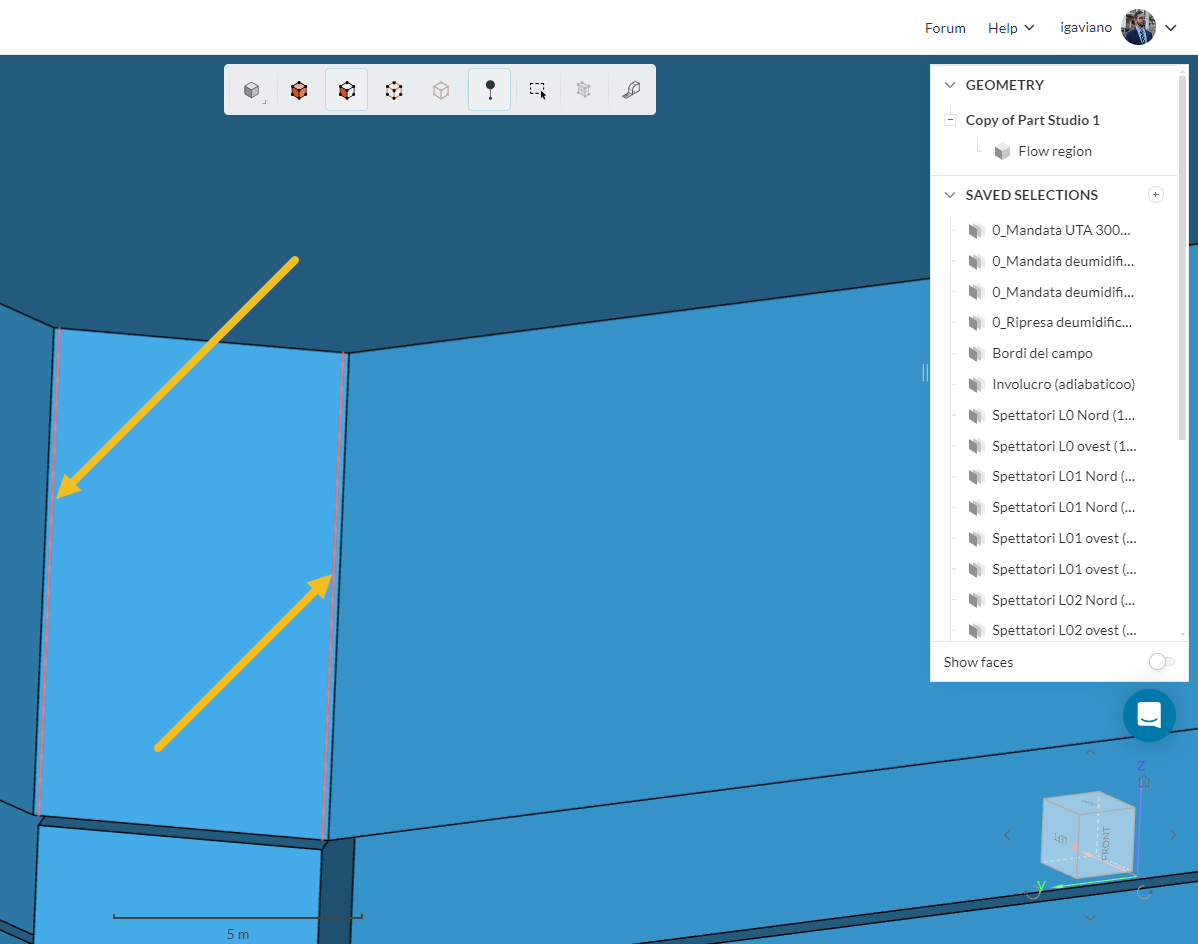Viewport: 1198px width, 944px height.
Task: Select Spettatori L0 Nord saved selection
Action: [x=1064, y=415]
